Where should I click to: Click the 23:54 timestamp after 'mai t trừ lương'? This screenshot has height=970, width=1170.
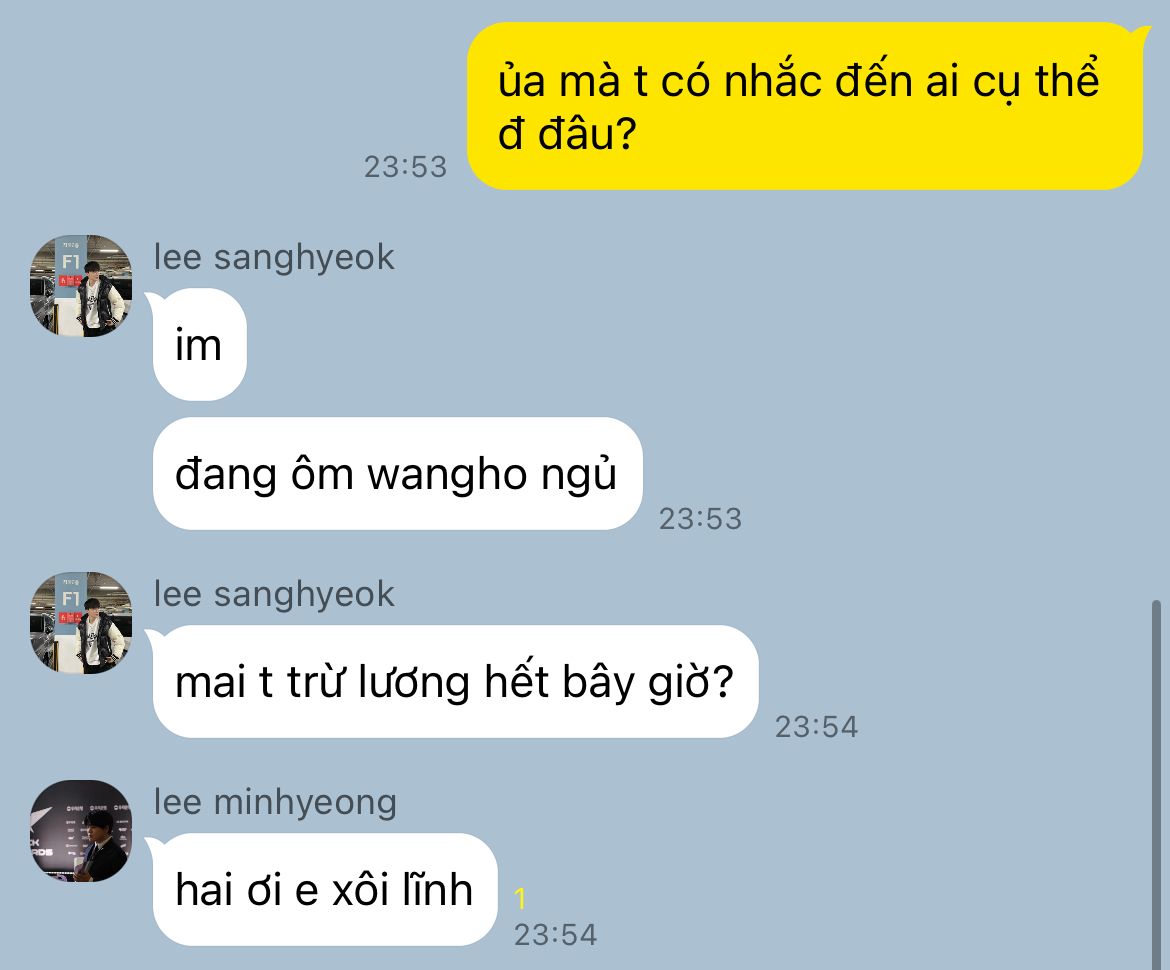816,727
